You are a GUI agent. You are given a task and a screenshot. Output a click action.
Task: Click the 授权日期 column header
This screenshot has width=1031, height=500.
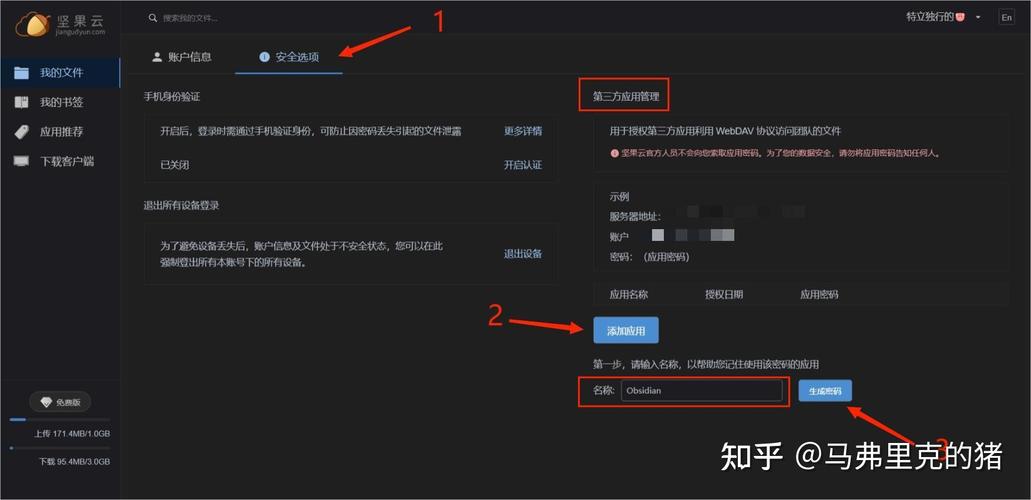click(x=724, y=295)
